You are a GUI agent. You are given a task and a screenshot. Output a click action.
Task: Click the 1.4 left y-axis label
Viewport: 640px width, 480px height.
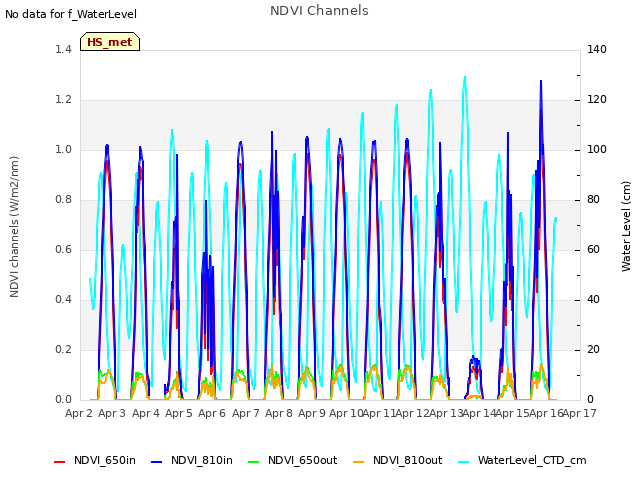63,49
